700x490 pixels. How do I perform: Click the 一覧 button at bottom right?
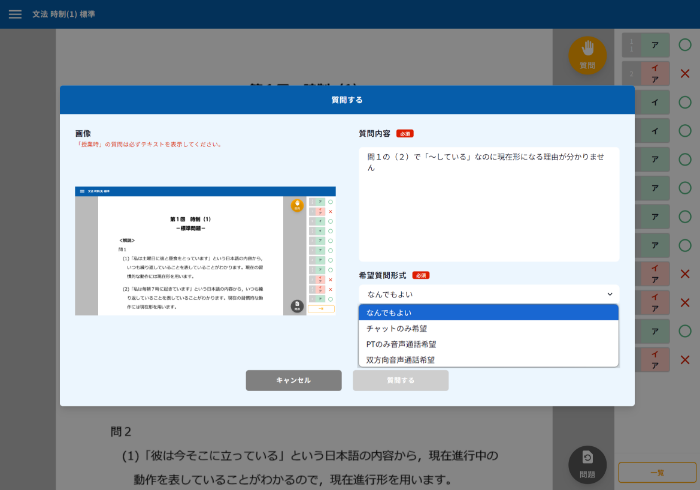656,472
